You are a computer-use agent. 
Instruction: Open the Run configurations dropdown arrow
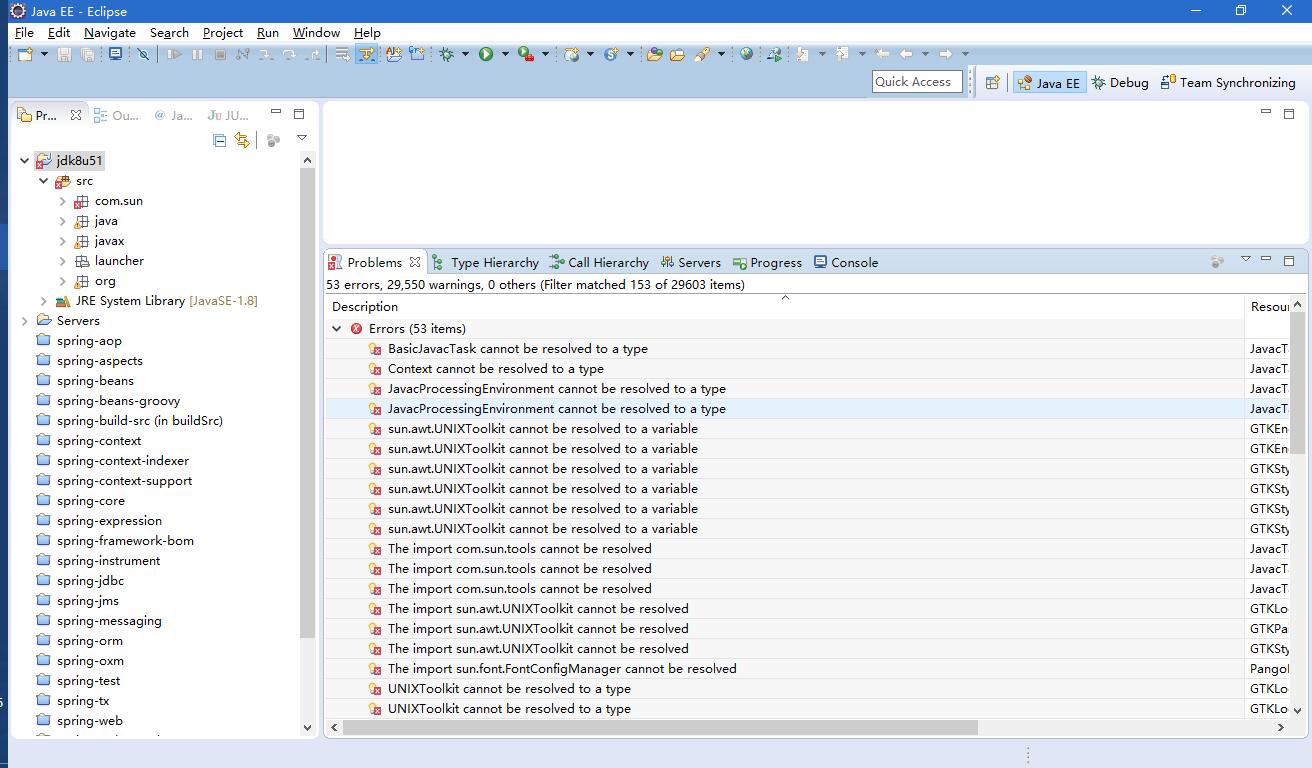[504, 54]
